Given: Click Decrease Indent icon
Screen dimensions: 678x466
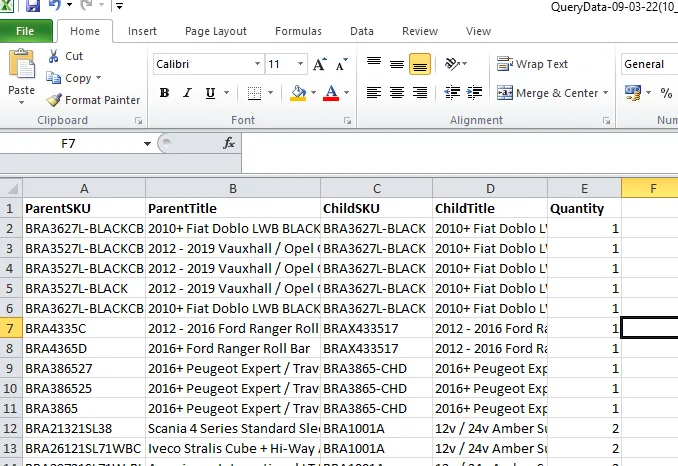Looking at the screenshot, I should pyautogui.click(x=452, y=93).
